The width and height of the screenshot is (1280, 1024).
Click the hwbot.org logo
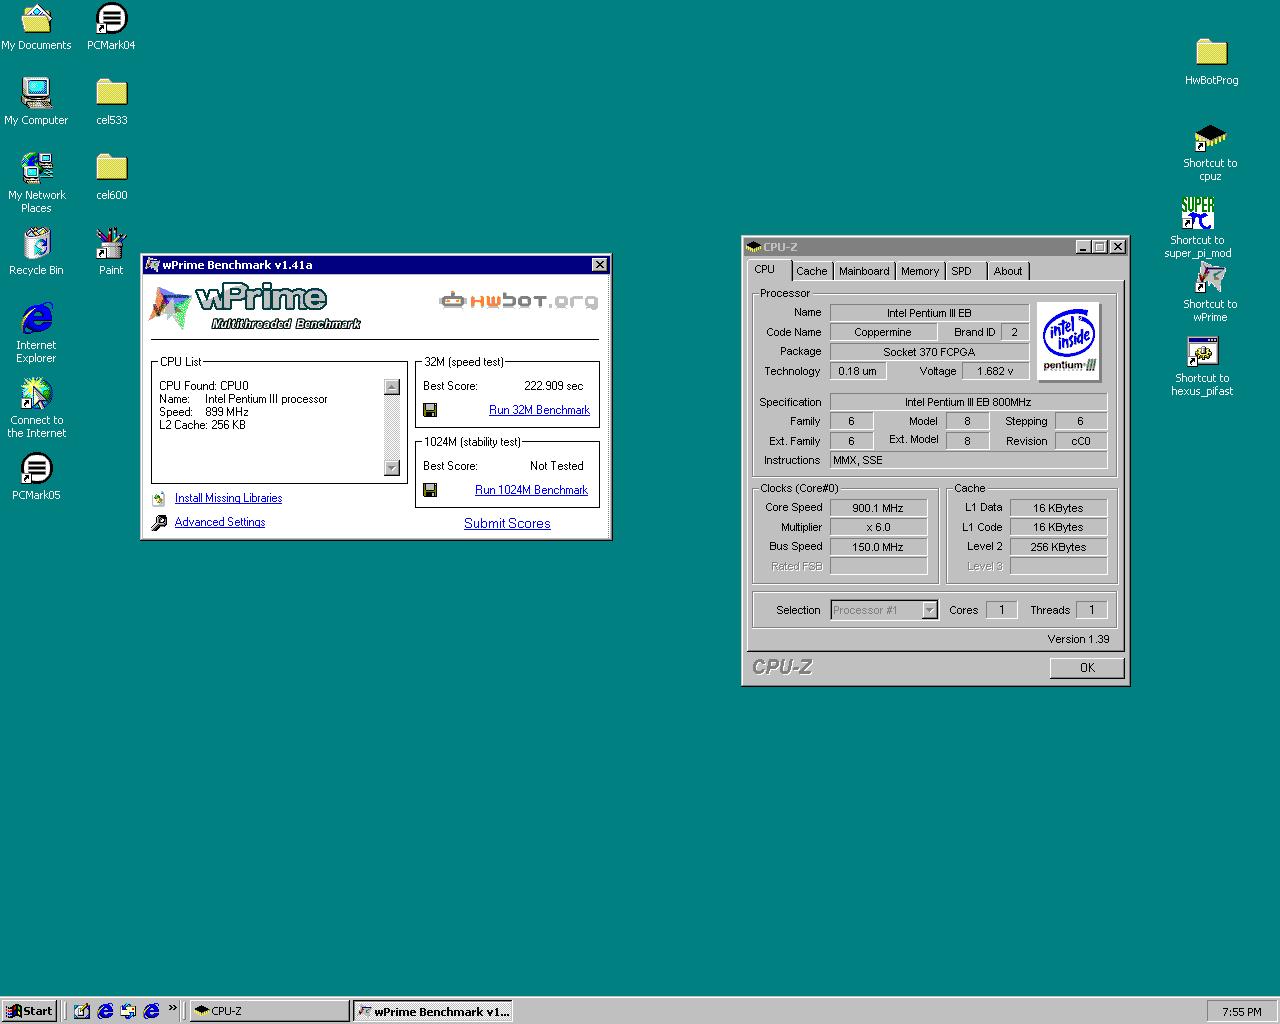520,300
